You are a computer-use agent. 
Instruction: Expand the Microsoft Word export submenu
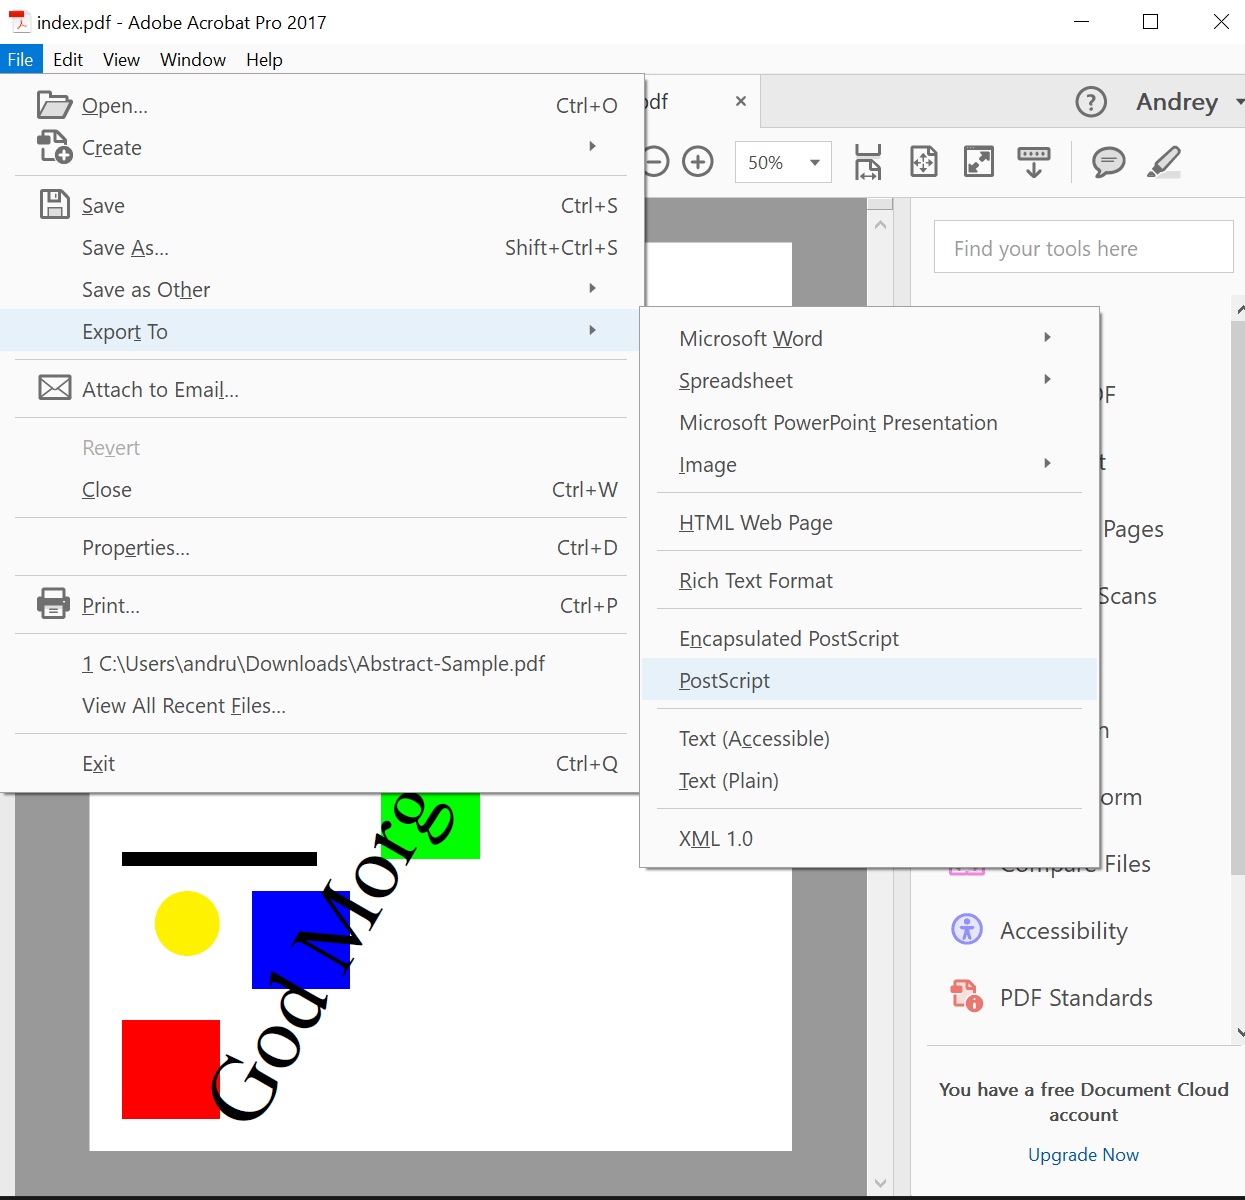1047,338
